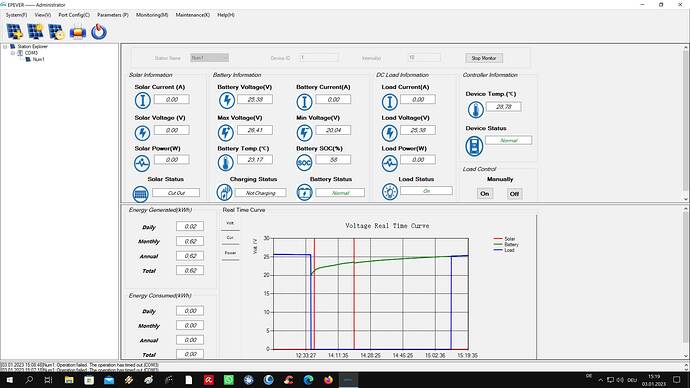
Task: Open the Windows Start menu
Action: click(x=9, y=380)
